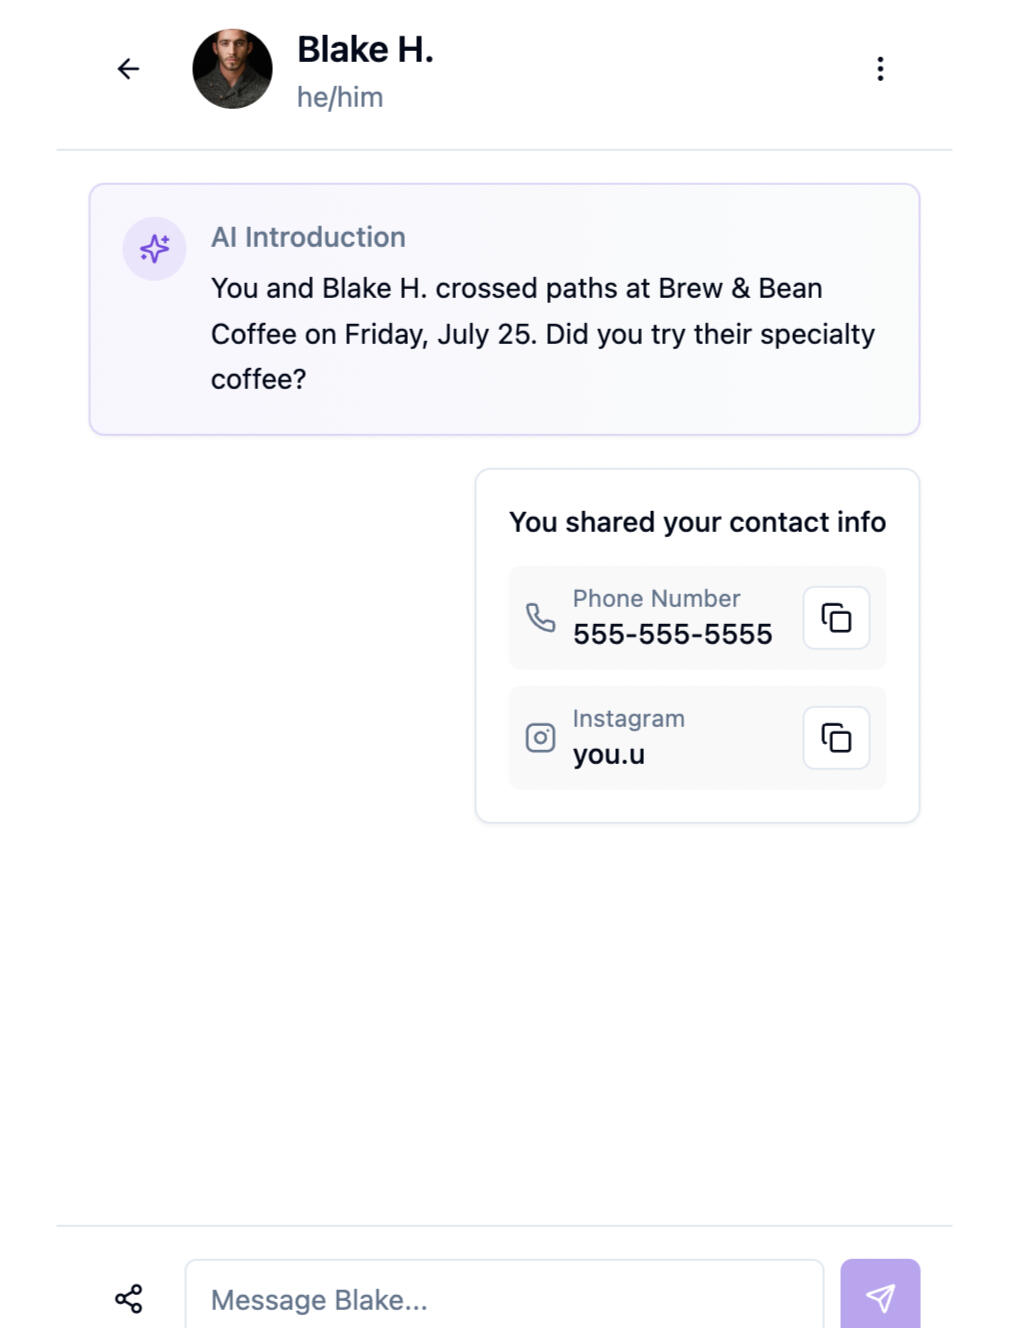Click the Brew & Bean introduction message
1014x1328 pixels.
[x=542, y=334]
